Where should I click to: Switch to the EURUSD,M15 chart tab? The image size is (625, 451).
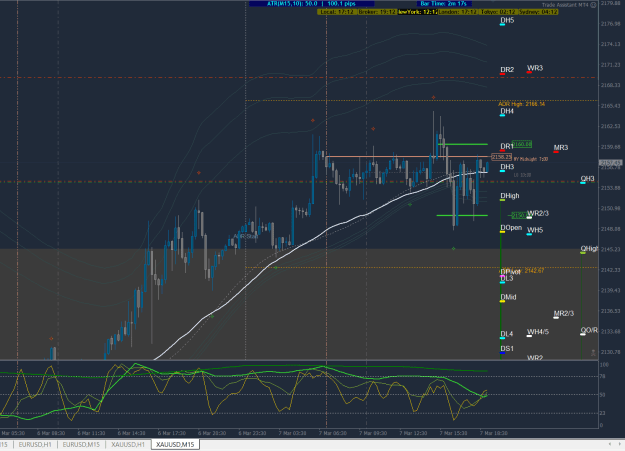[x=81, y=445]
